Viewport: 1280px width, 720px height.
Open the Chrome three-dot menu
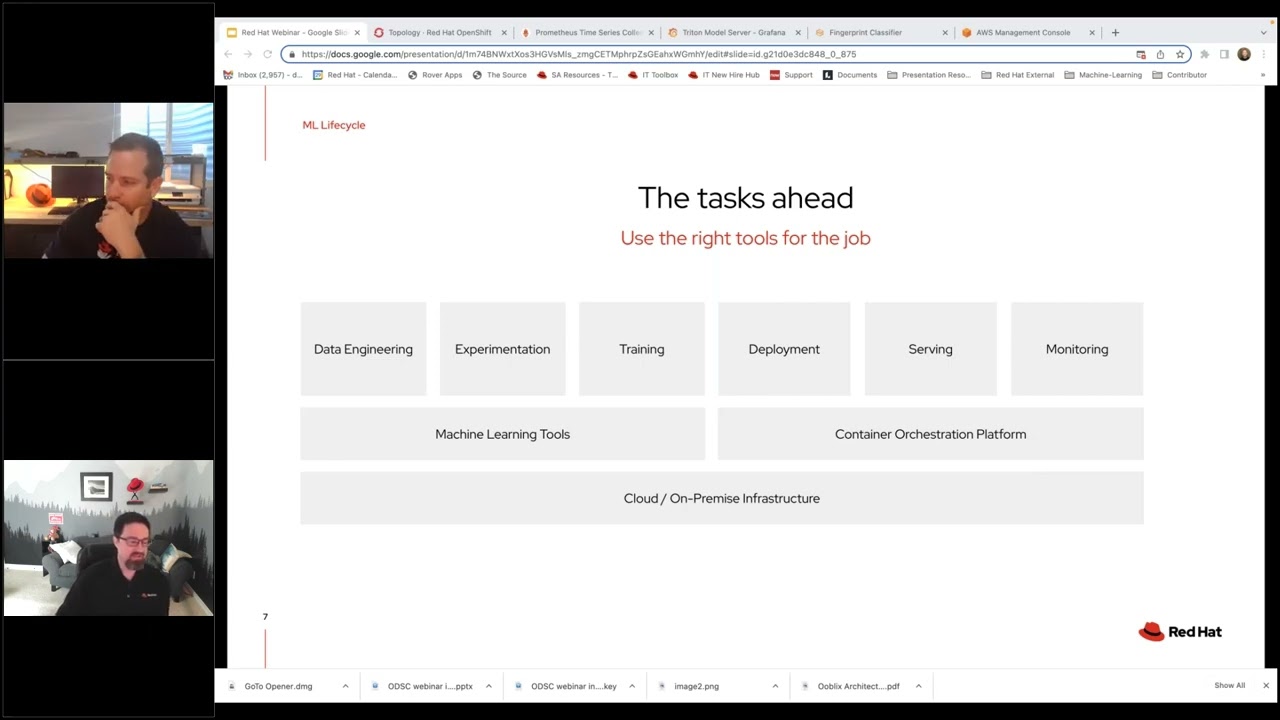click(x=1263, y=54)
